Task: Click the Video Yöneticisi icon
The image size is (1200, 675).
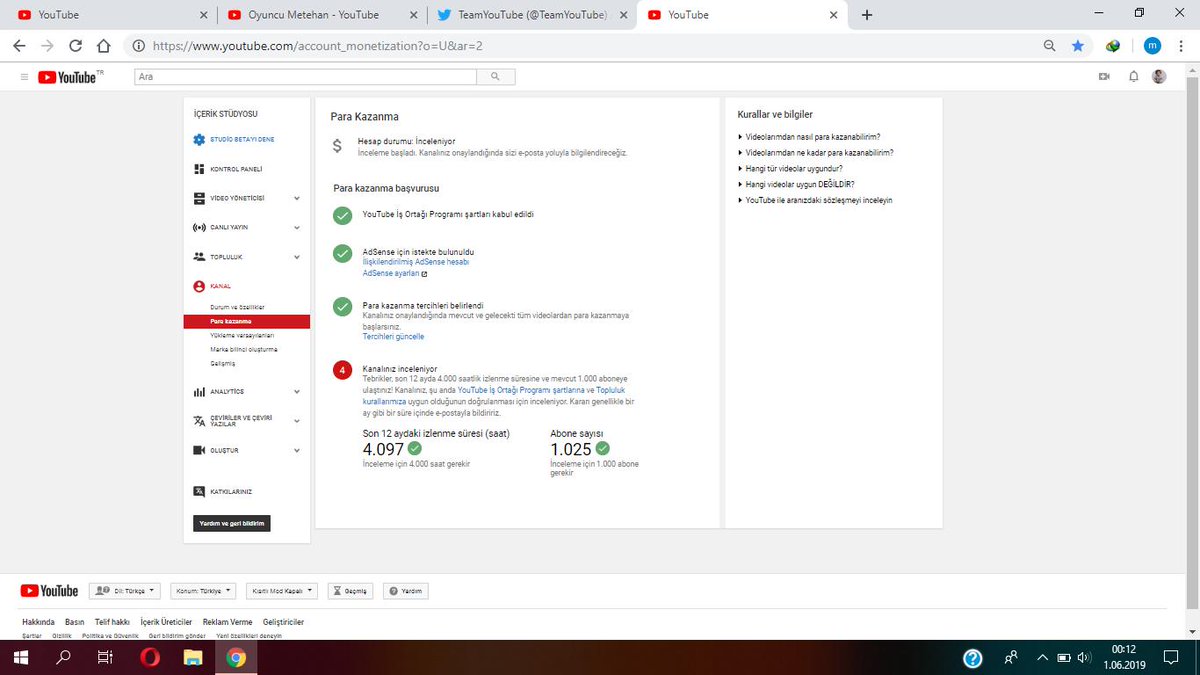Action: coord(199,198)
